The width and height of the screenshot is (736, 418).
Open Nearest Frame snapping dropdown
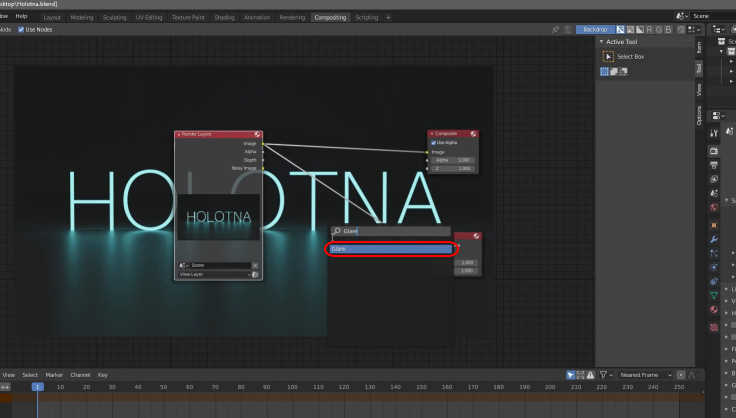645,375
